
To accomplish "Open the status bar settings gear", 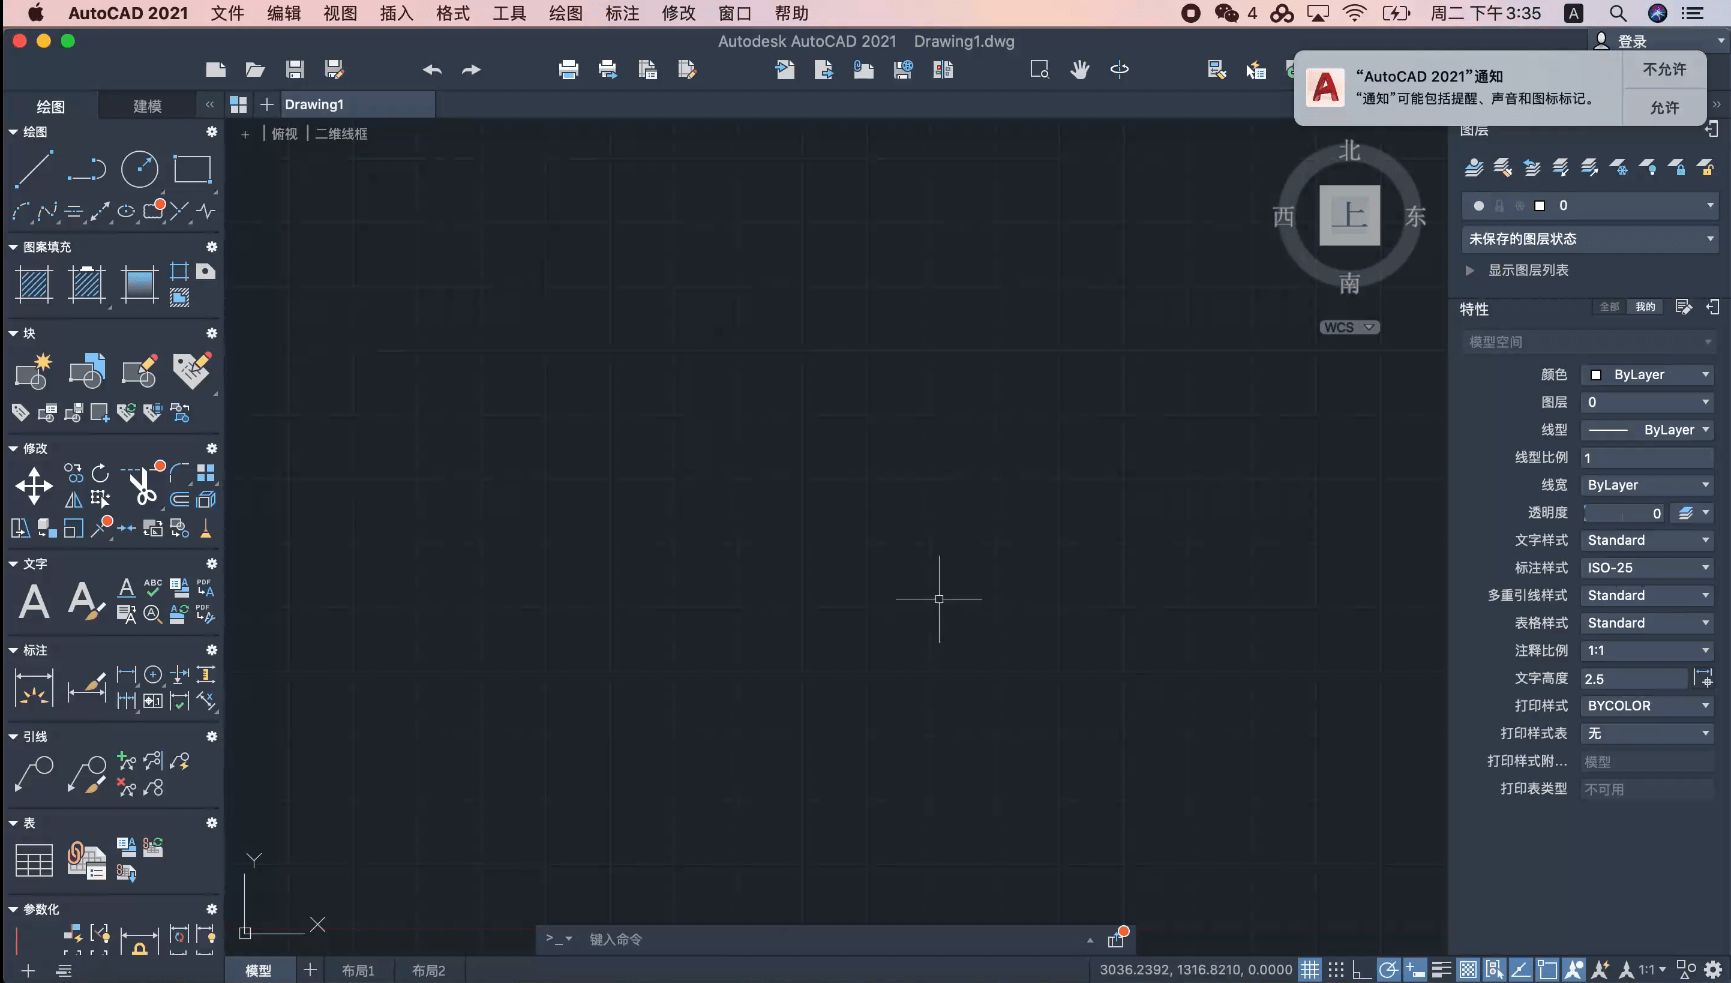I will pyautogui.click(x=1713, y=969).
